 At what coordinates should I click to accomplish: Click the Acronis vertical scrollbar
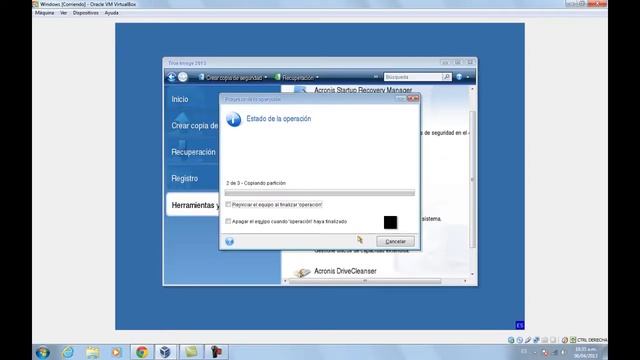coord(473,180)
